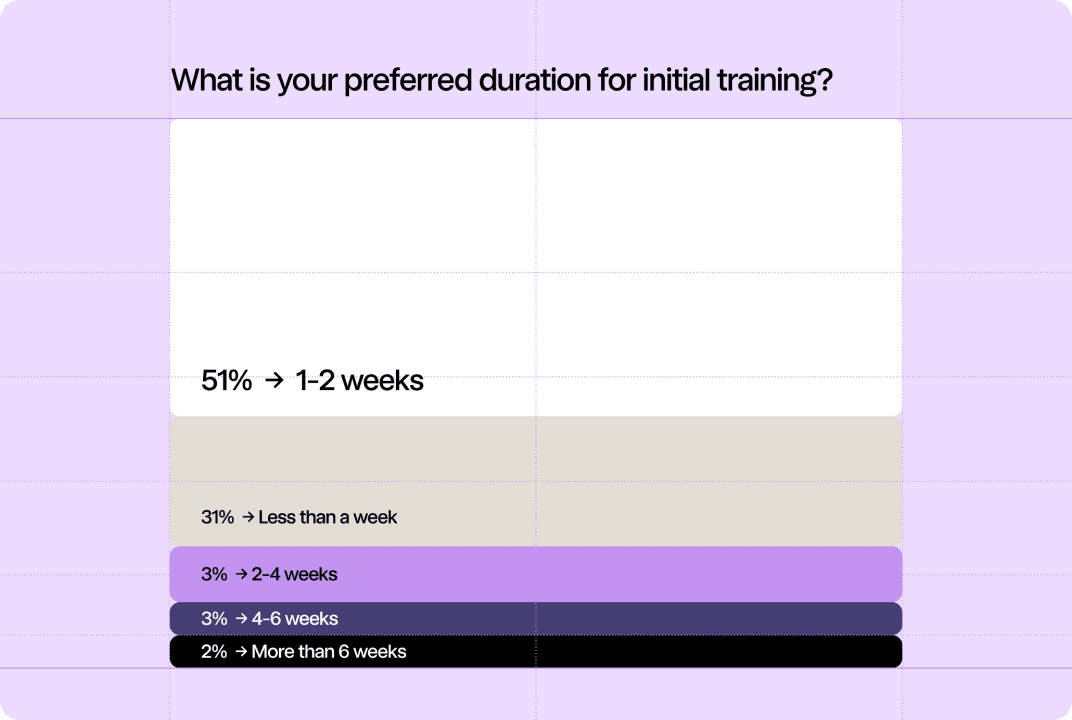Screen dimensions: 1072x720
Task: Click the arrow before More than 6 weeks
Action: click(241, 652)
